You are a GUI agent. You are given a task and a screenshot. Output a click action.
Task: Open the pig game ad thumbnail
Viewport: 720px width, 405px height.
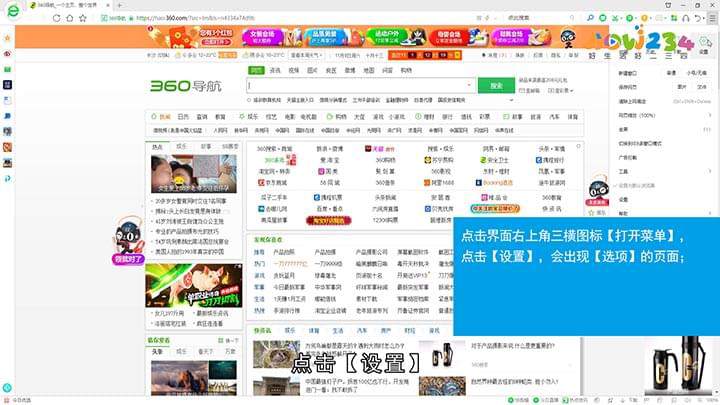click(194, 285)
